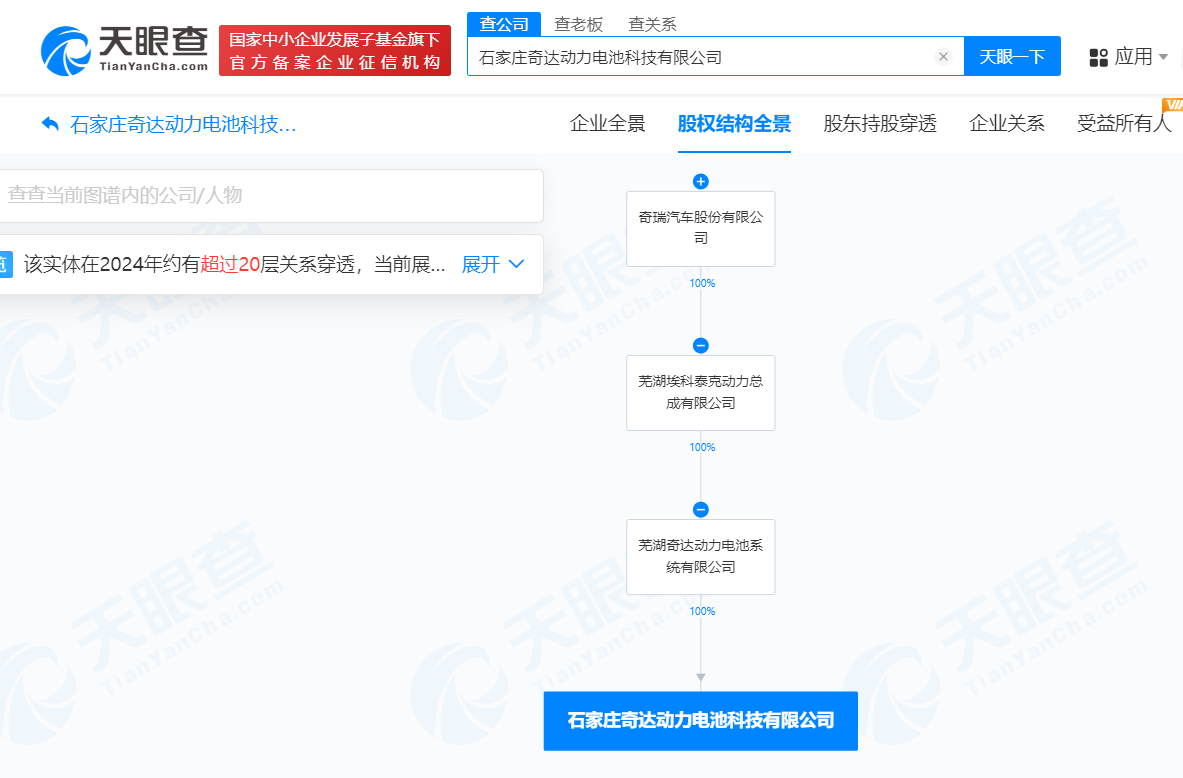The width and height of the screenshot is (1183, 778).
Task: Click the minus icon above 芜湖奇达动力电池系统有限公司
Action: coord(700,509)
